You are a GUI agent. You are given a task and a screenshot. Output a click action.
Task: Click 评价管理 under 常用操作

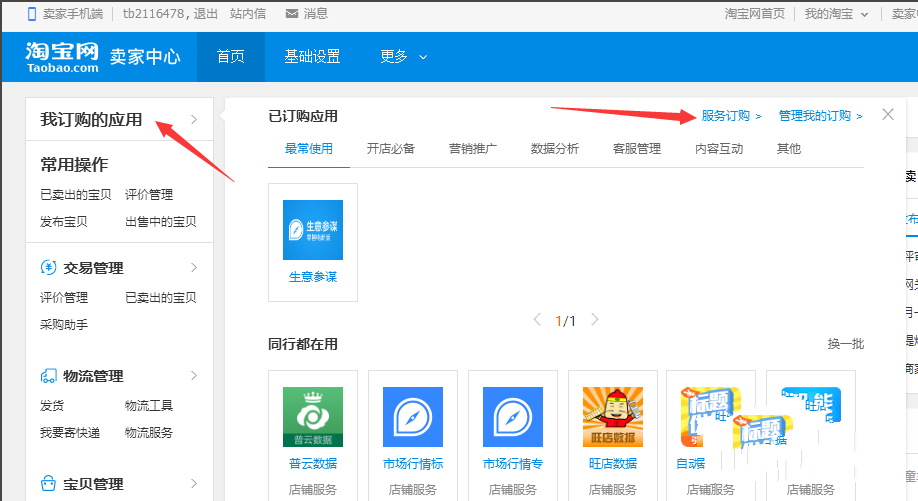point(149,194)
